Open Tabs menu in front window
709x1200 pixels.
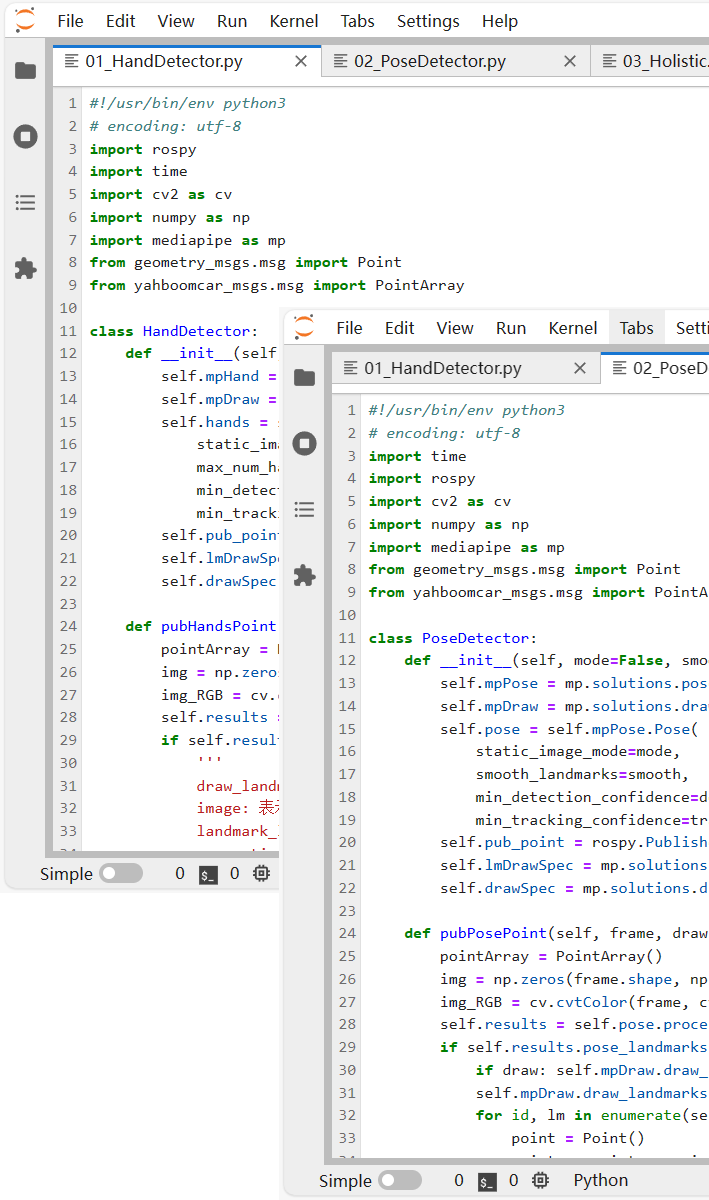pos(637,328)
